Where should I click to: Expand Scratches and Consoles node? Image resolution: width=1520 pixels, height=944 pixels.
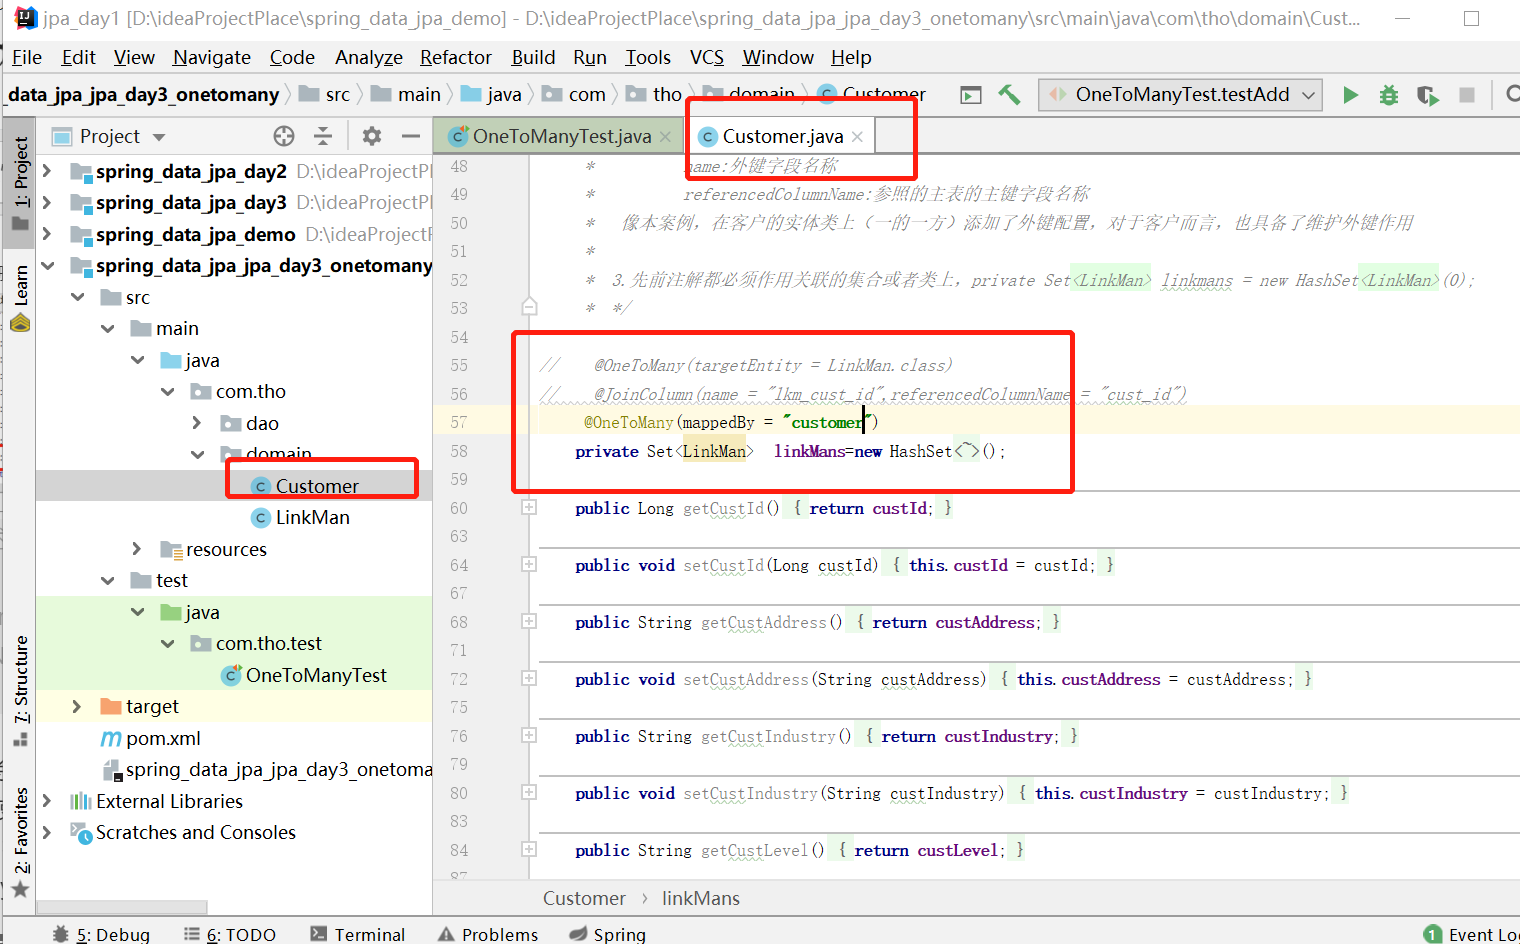click(x=47, y=832)
